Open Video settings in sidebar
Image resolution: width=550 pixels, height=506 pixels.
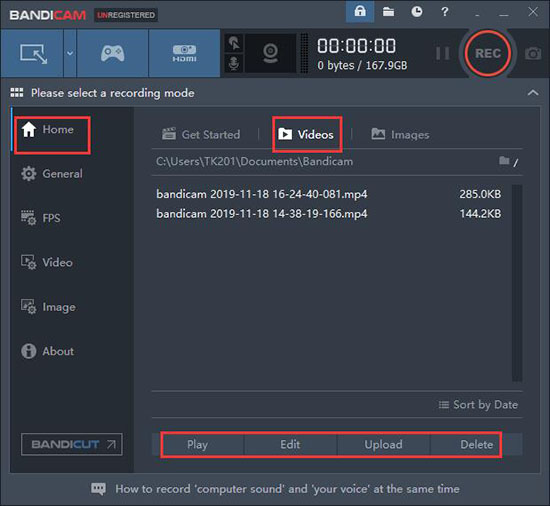coord(47,262)
